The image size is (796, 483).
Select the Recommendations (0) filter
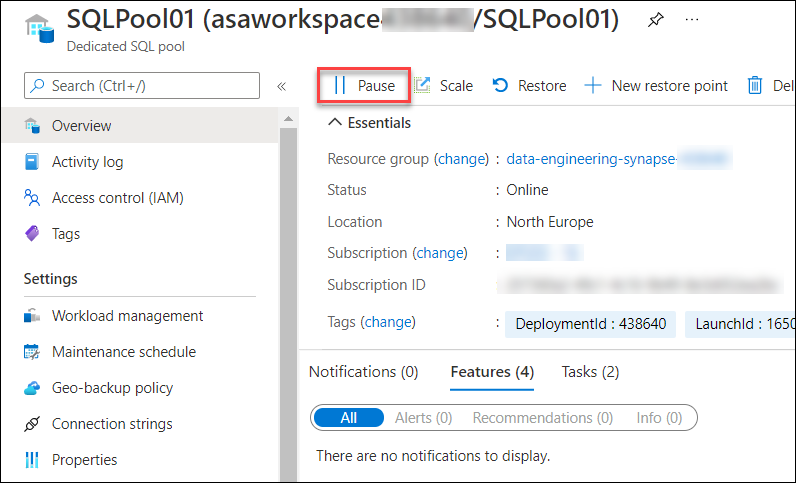click(x=543, y=417)
